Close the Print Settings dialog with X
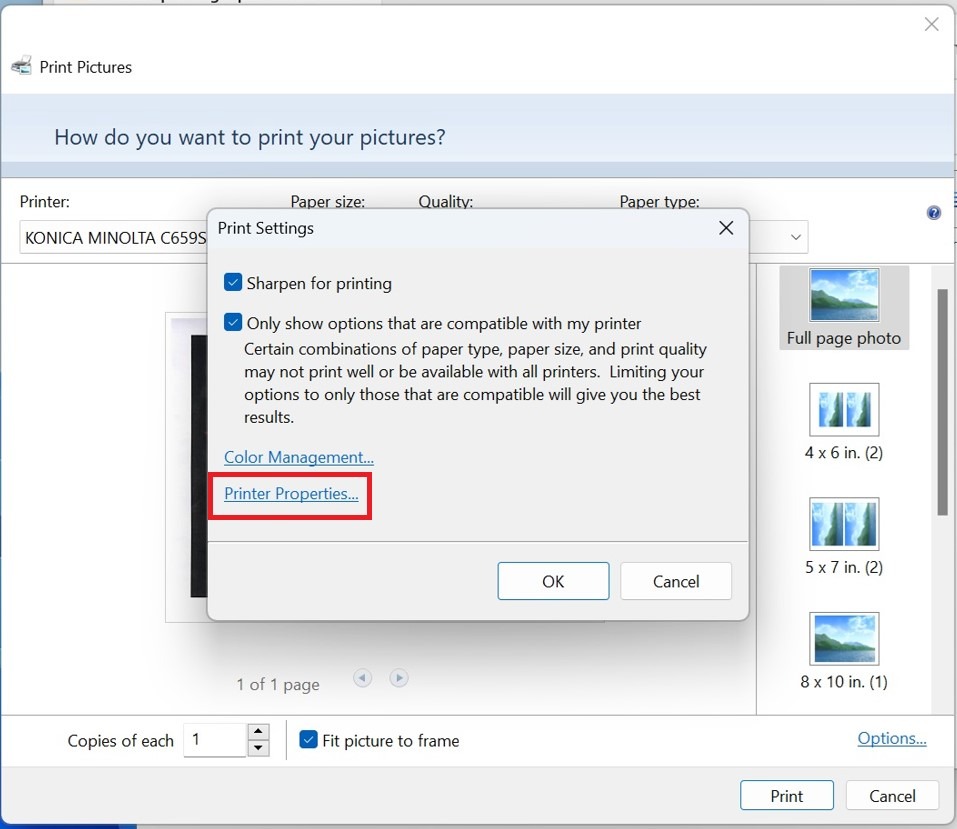This screenshot has width=957, height=829. [726, 228]
